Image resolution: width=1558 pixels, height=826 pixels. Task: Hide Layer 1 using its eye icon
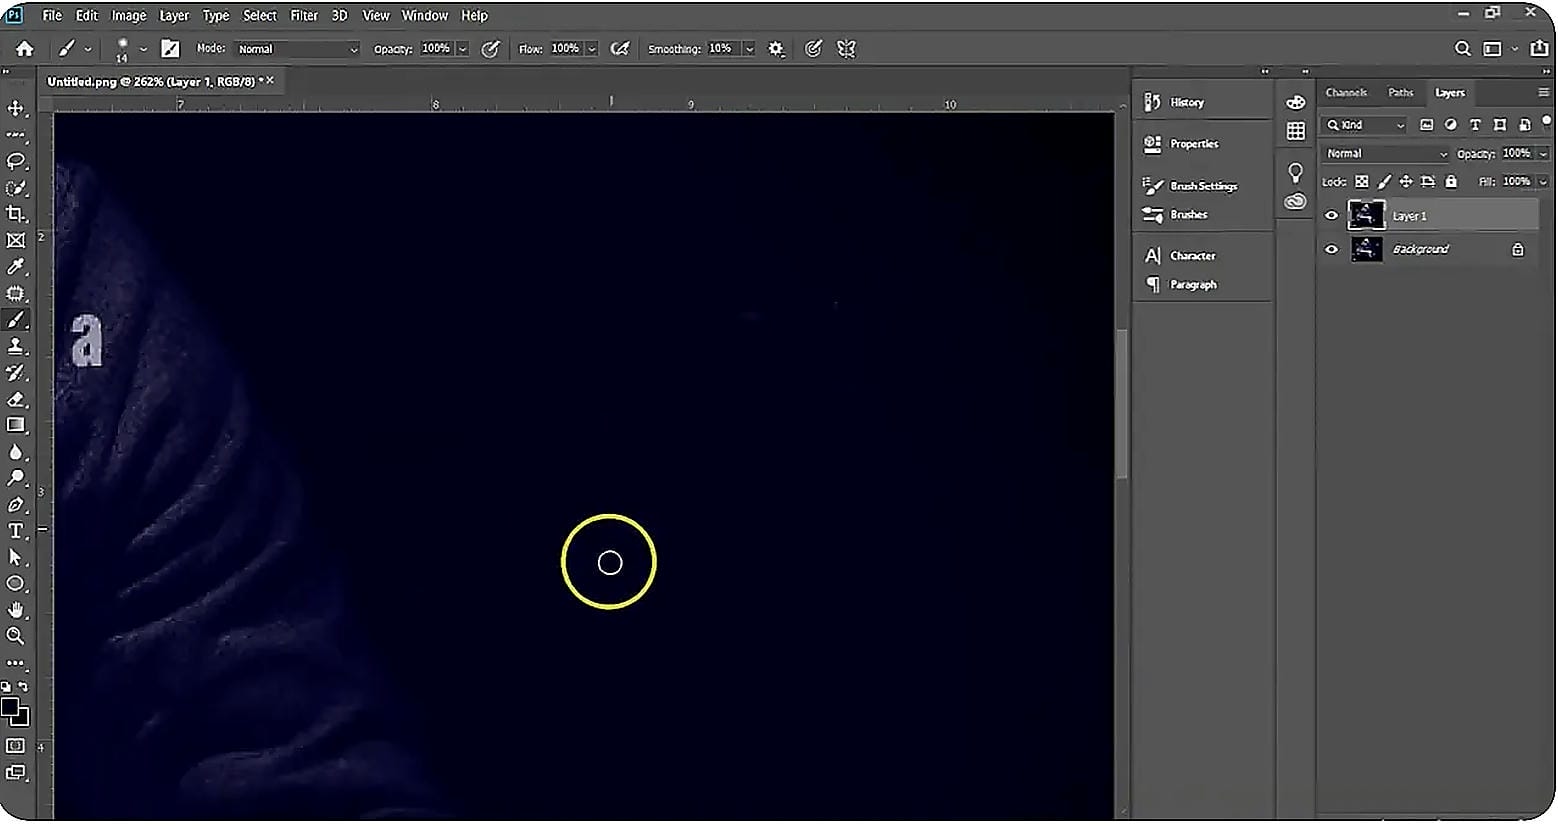[x=1332, y=216]
